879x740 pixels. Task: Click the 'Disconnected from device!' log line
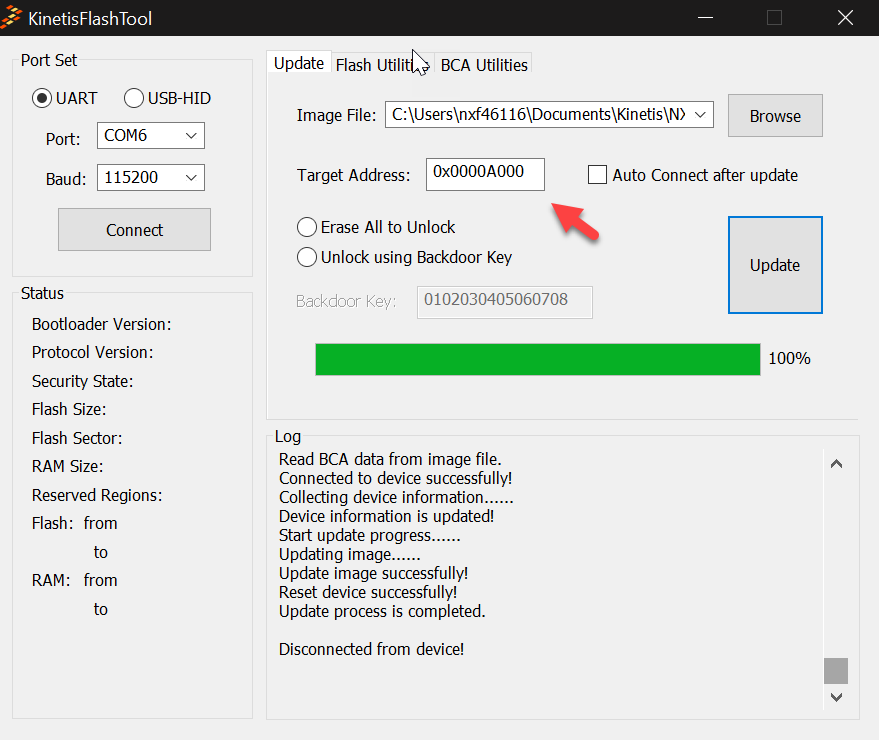(372, 649)
